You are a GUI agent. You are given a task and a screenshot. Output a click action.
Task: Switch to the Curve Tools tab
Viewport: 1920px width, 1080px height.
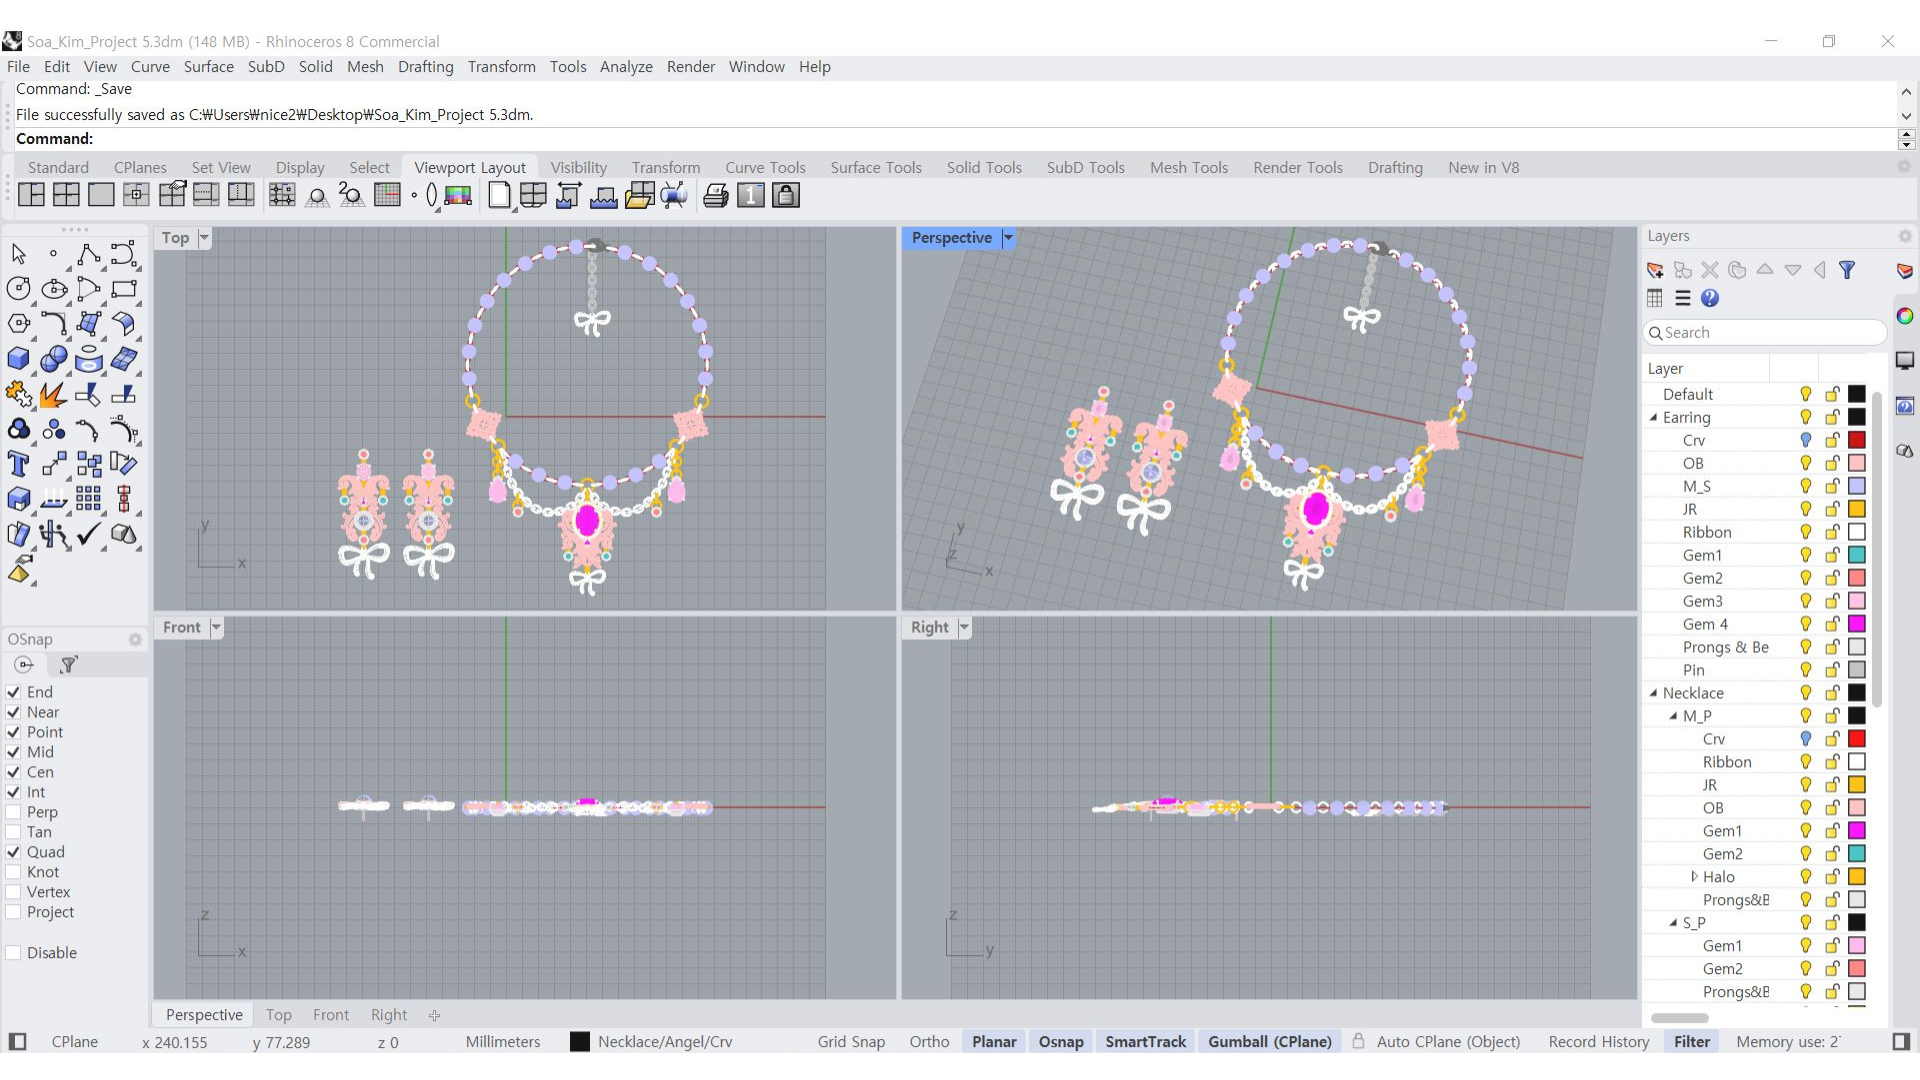[764, 168]
